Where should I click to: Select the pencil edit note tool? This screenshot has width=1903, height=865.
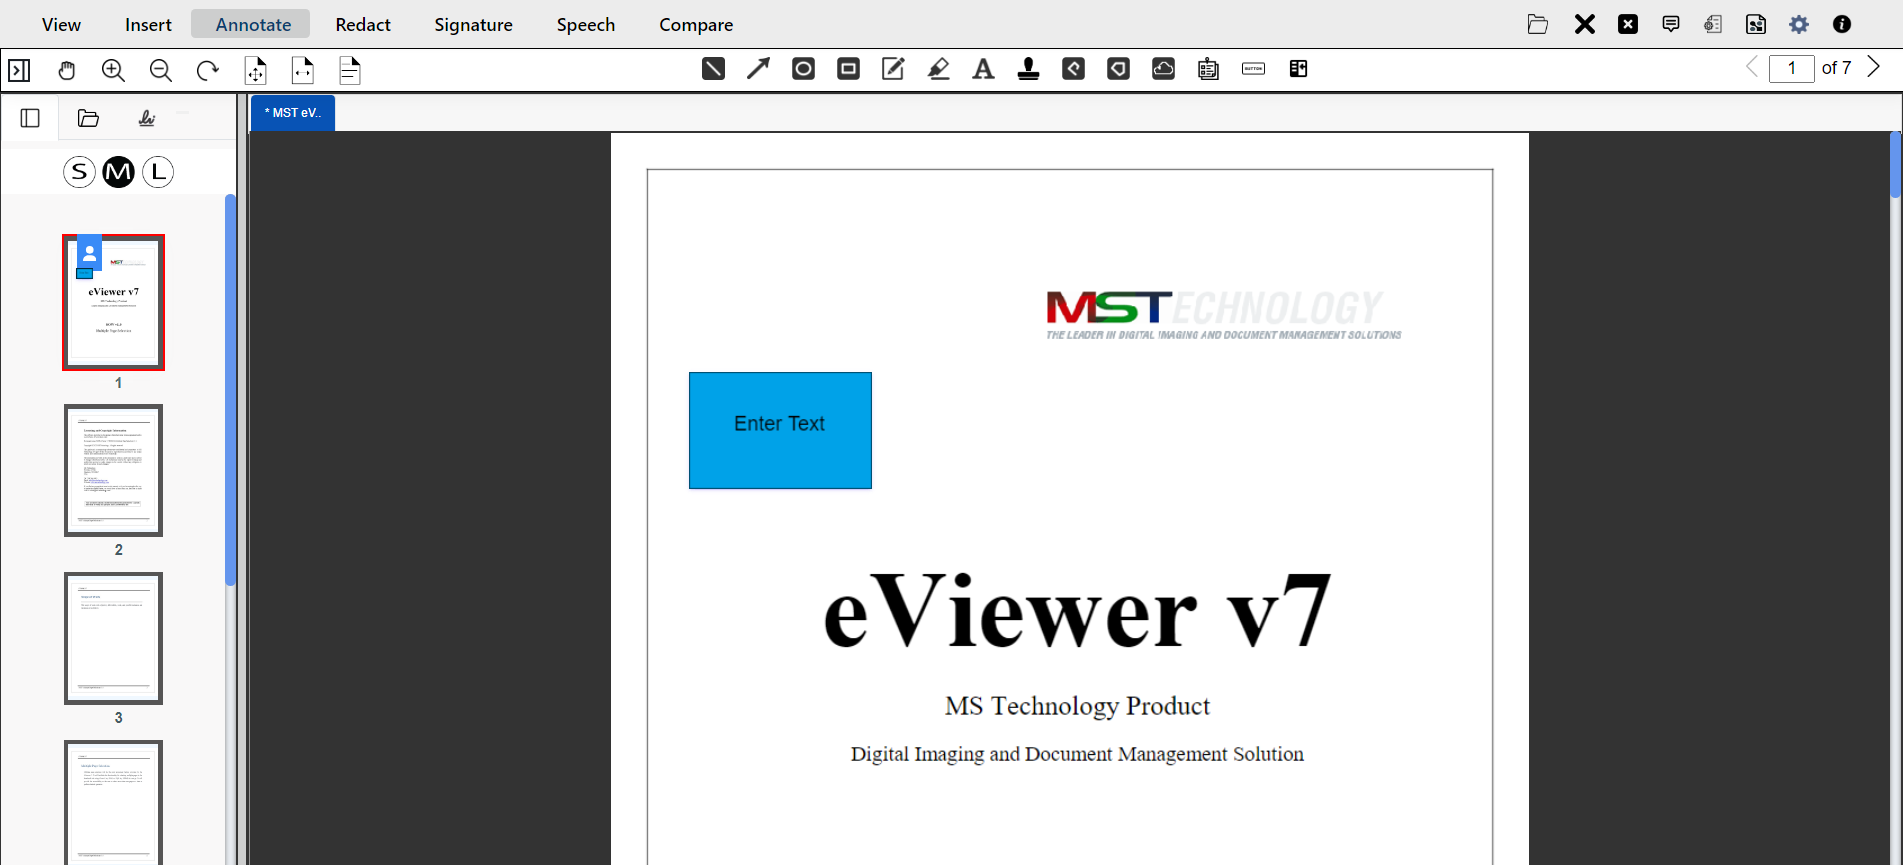[893, 69]
